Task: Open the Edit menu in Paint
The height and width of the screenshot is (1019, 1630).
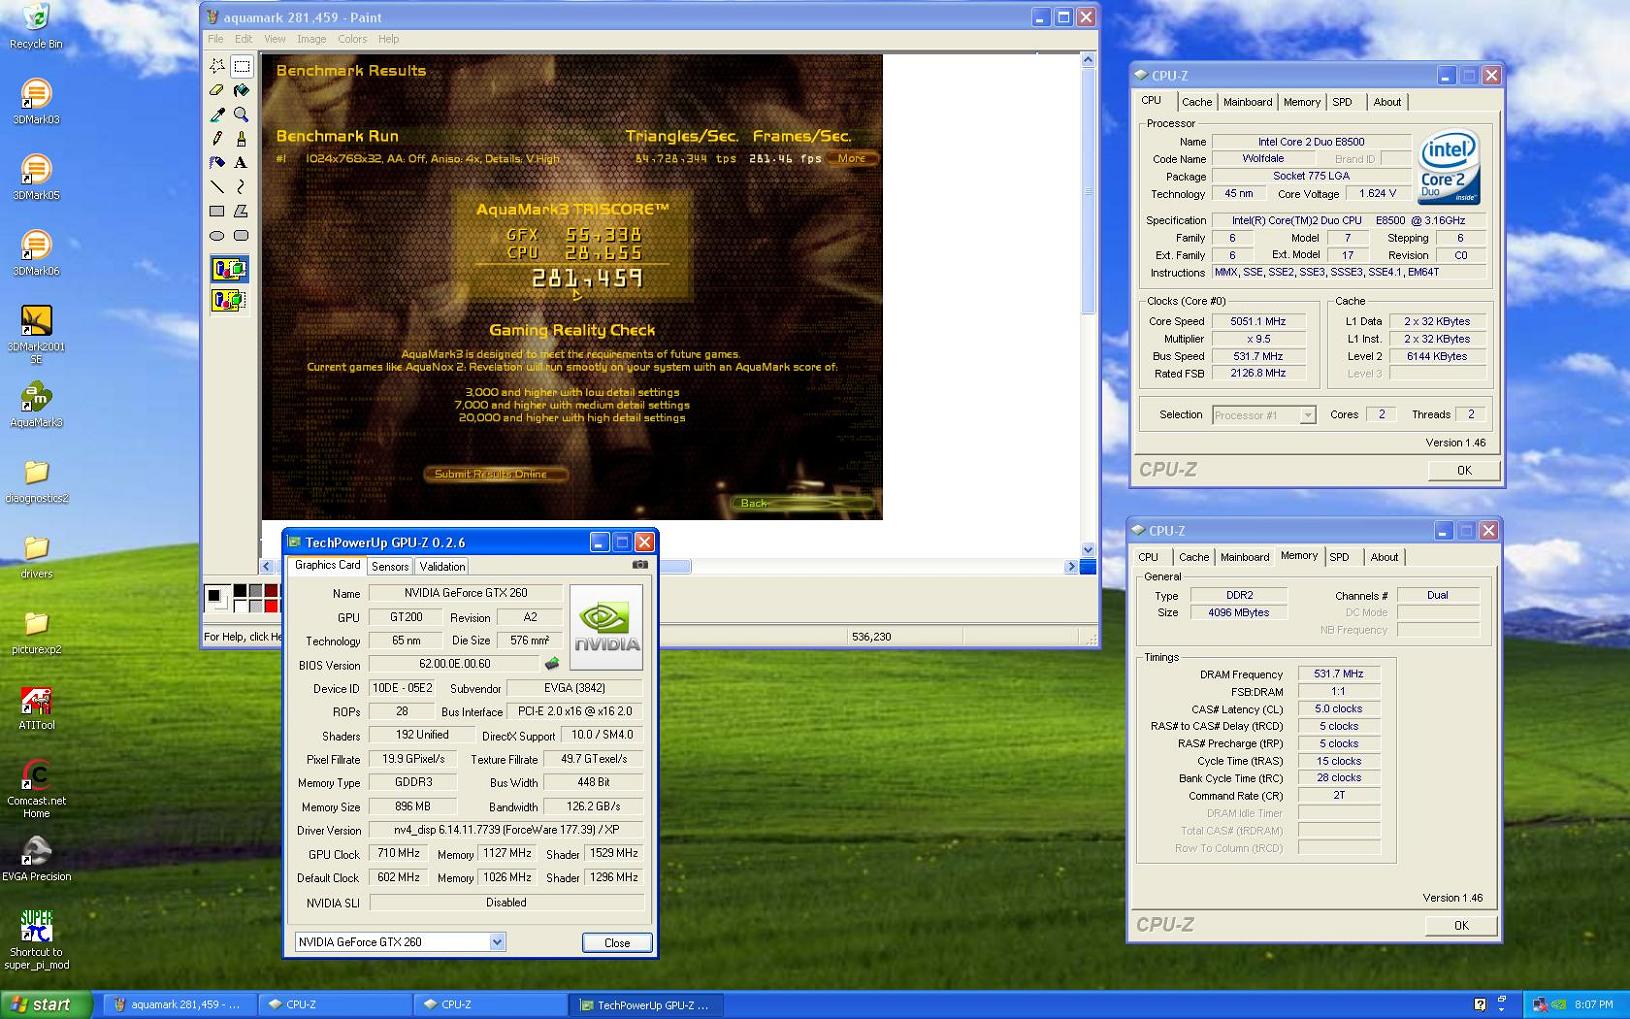Action: pyautogui.click(x=243, y=39)
